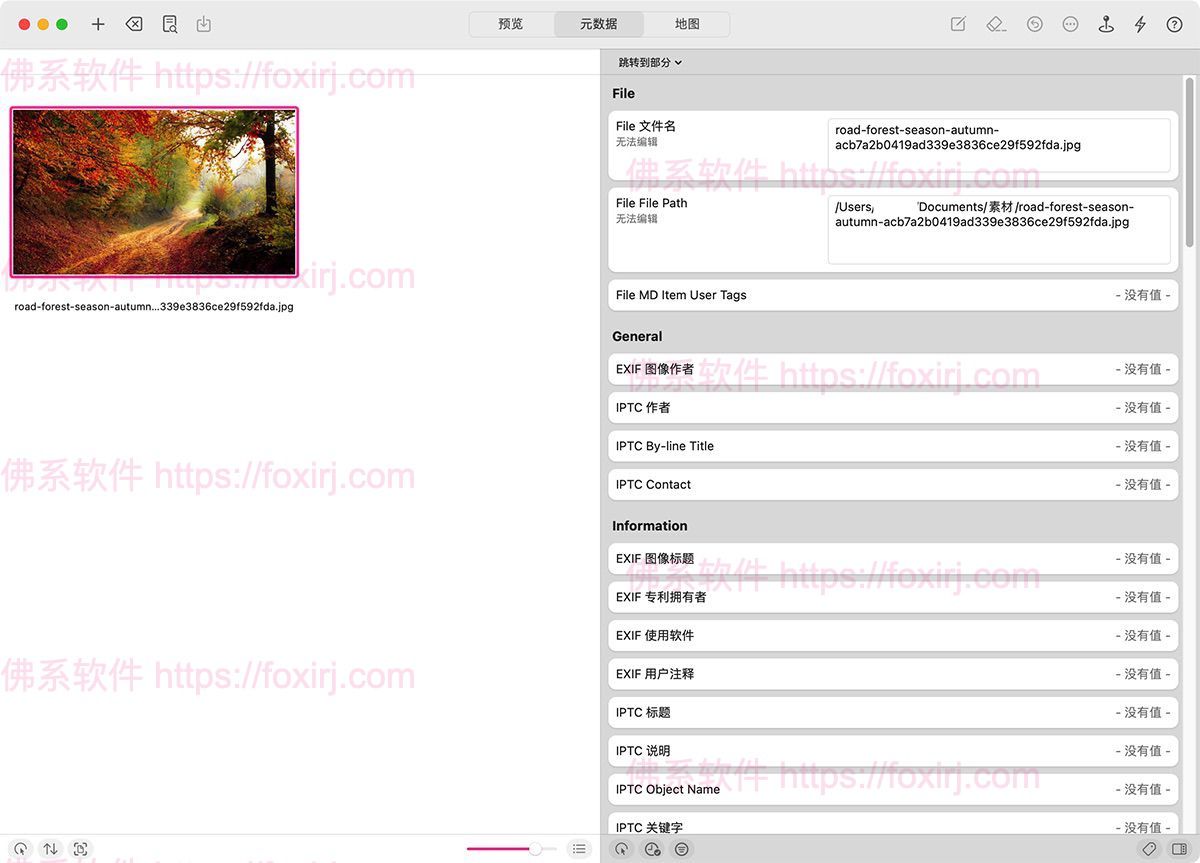This screenshot has height=863, width=1200.
Task: Open the 跳转到部分 dropdown
Action: (650, 62)
